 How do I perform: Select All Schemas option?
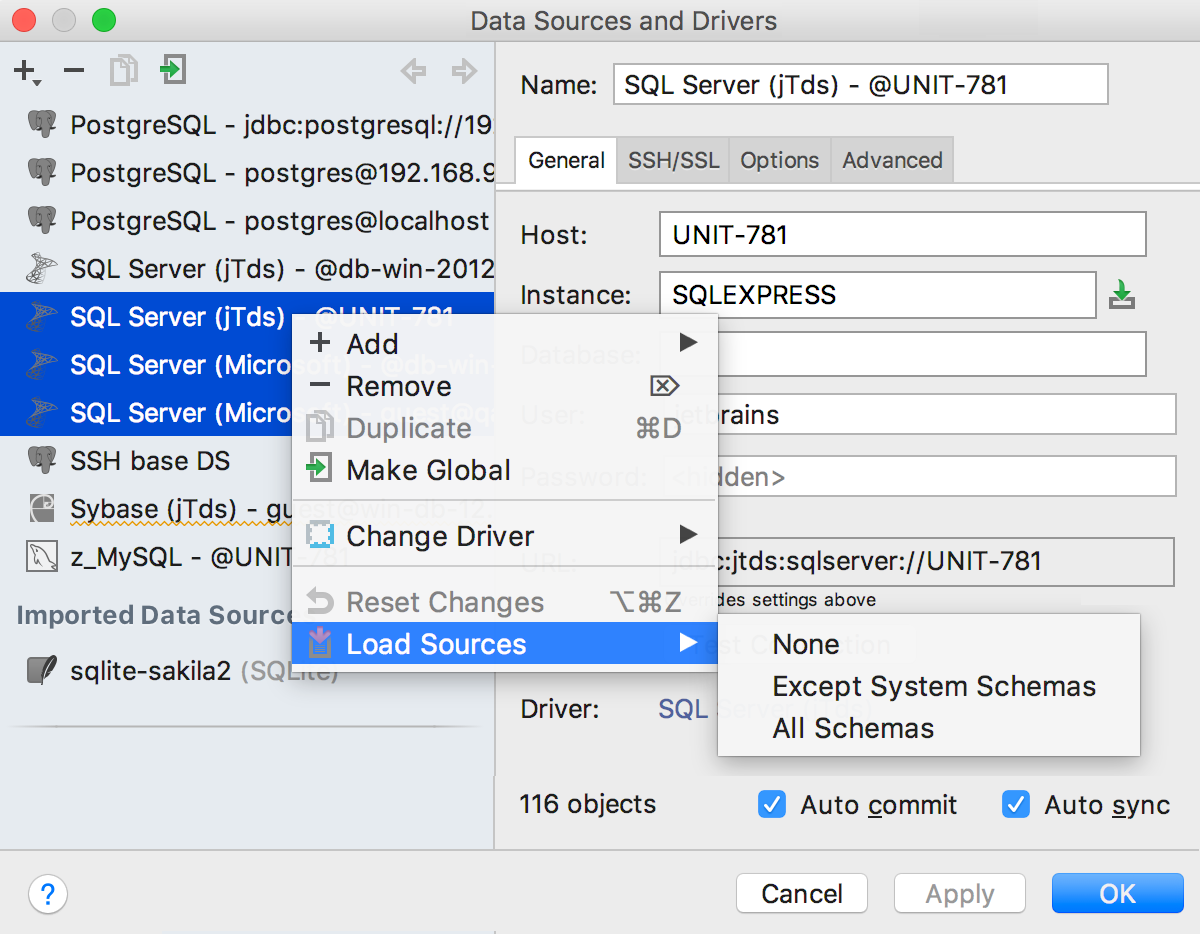click(929, 728)
